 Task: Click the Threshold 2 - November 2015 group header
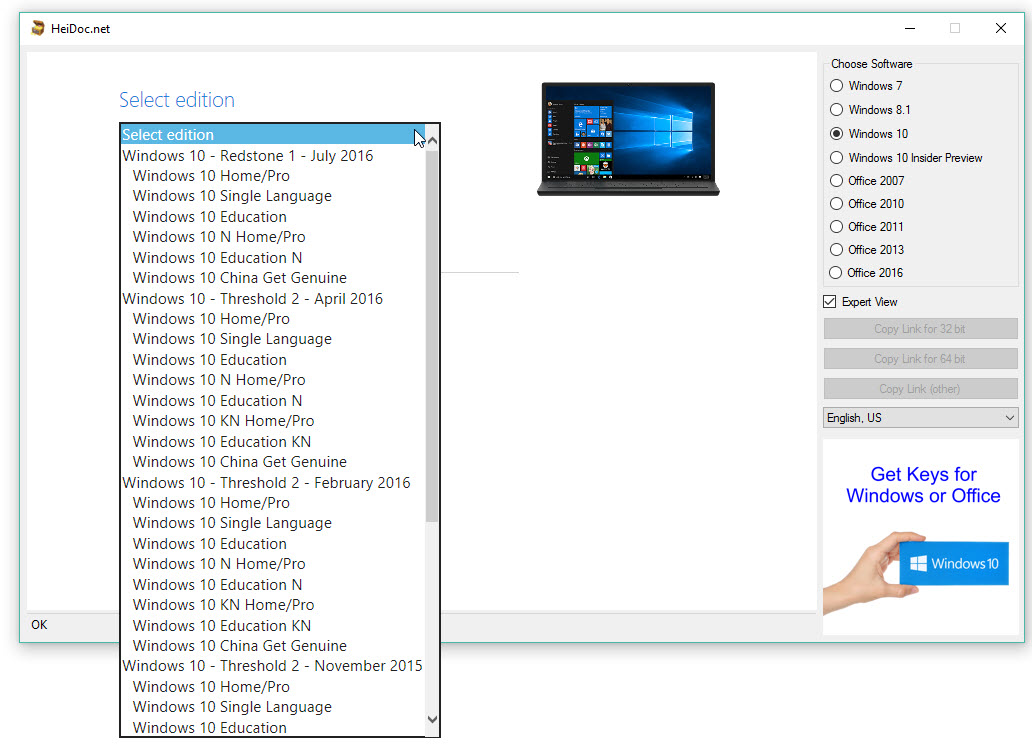272,666
